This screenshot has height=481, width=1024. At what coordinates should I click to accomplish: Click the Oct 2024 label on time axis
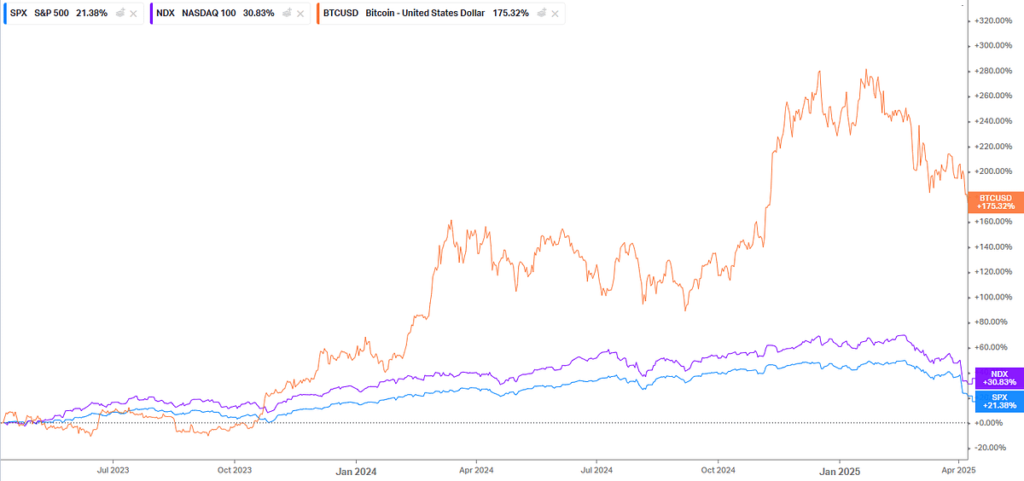point(718,468)
